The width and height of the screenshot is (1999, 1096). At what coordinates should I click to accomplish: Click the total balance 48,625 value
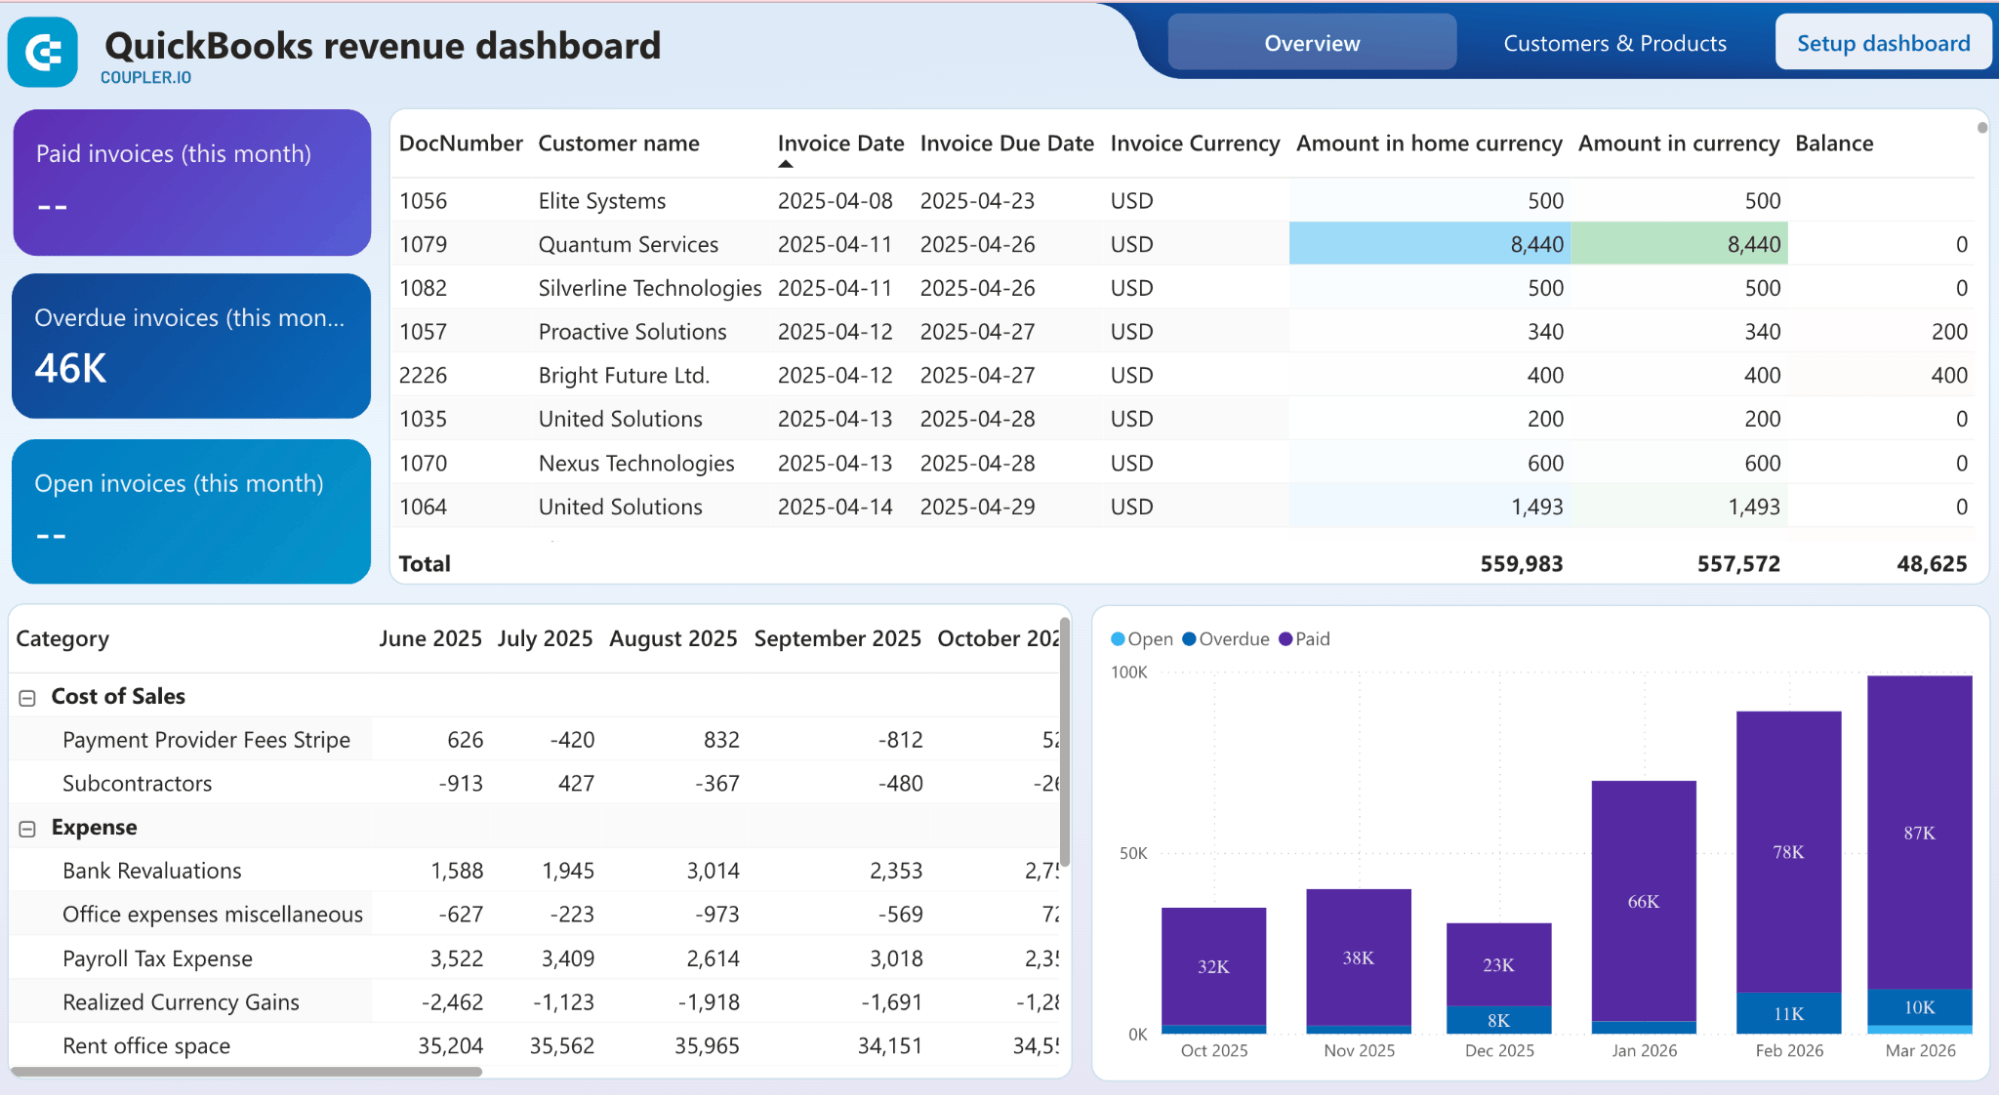tap(1932, 564)
